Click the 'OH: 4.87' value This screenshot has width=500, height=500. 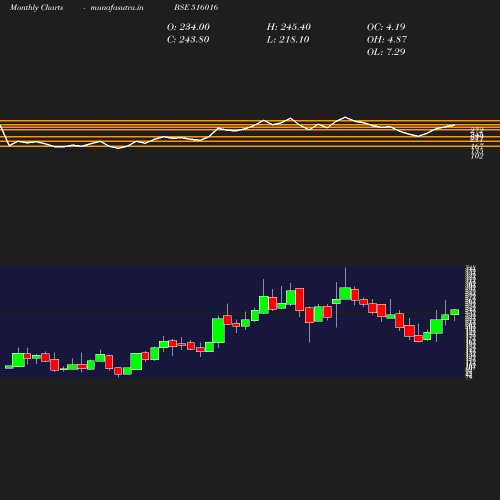387,40
